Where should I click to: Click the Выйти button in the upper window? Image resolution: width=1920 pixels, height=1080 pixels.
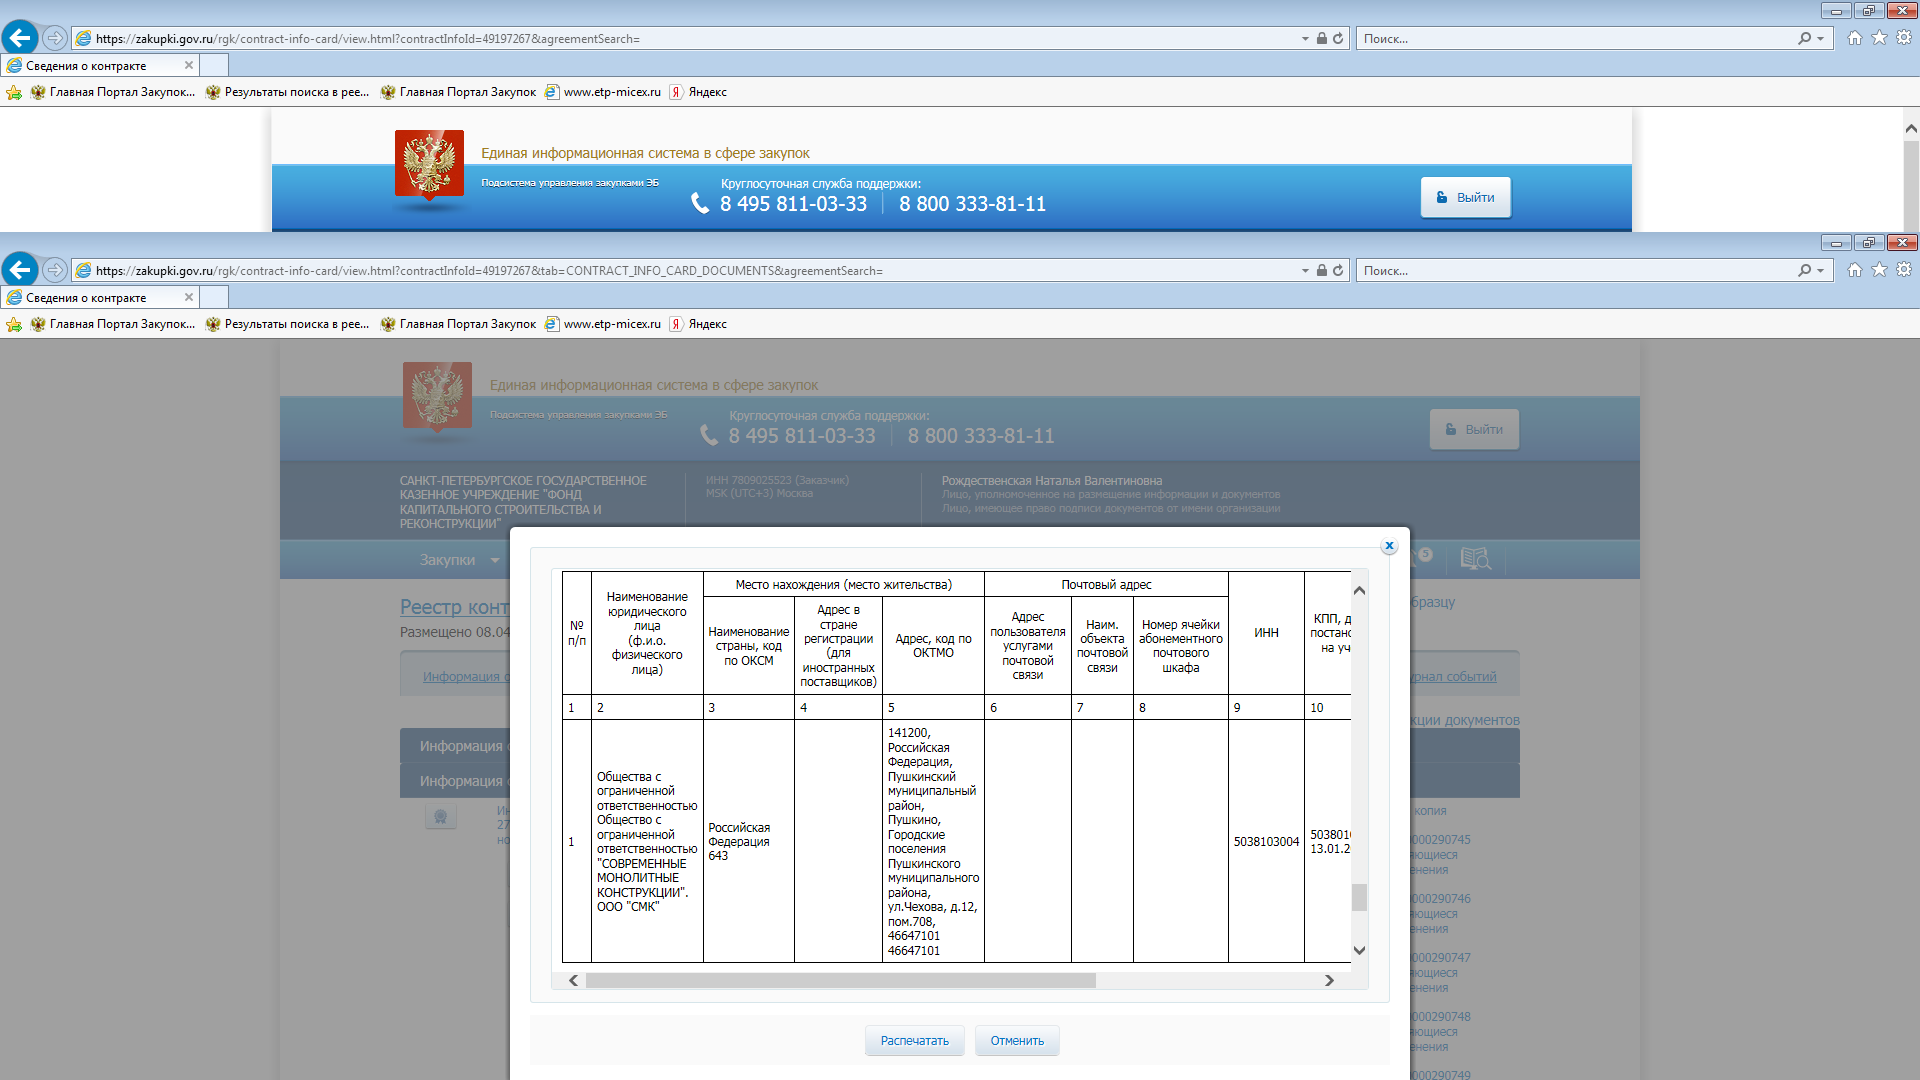[1465, 197]
